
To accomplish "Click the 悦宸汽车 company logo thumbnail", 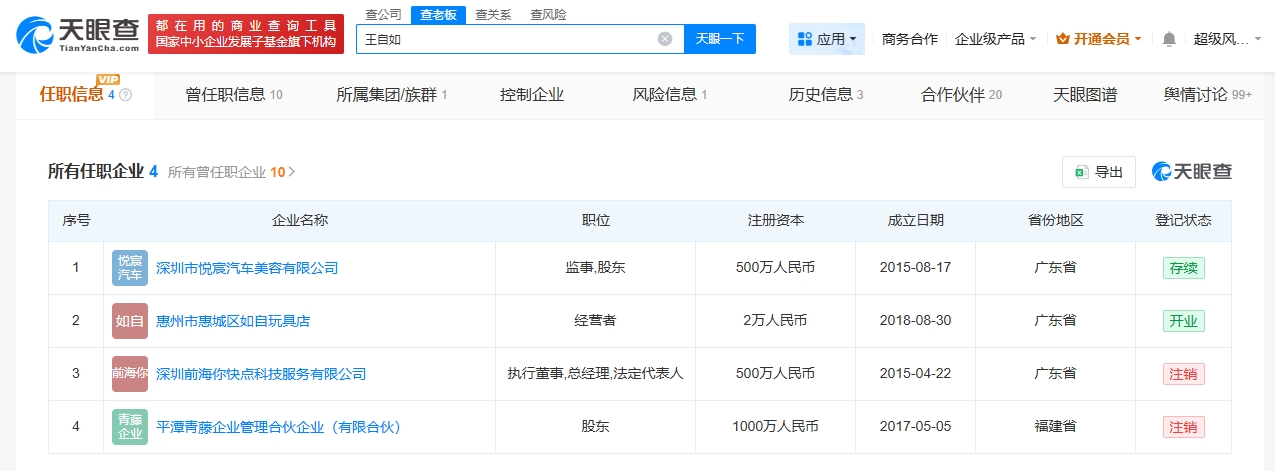I will point(130,268).
